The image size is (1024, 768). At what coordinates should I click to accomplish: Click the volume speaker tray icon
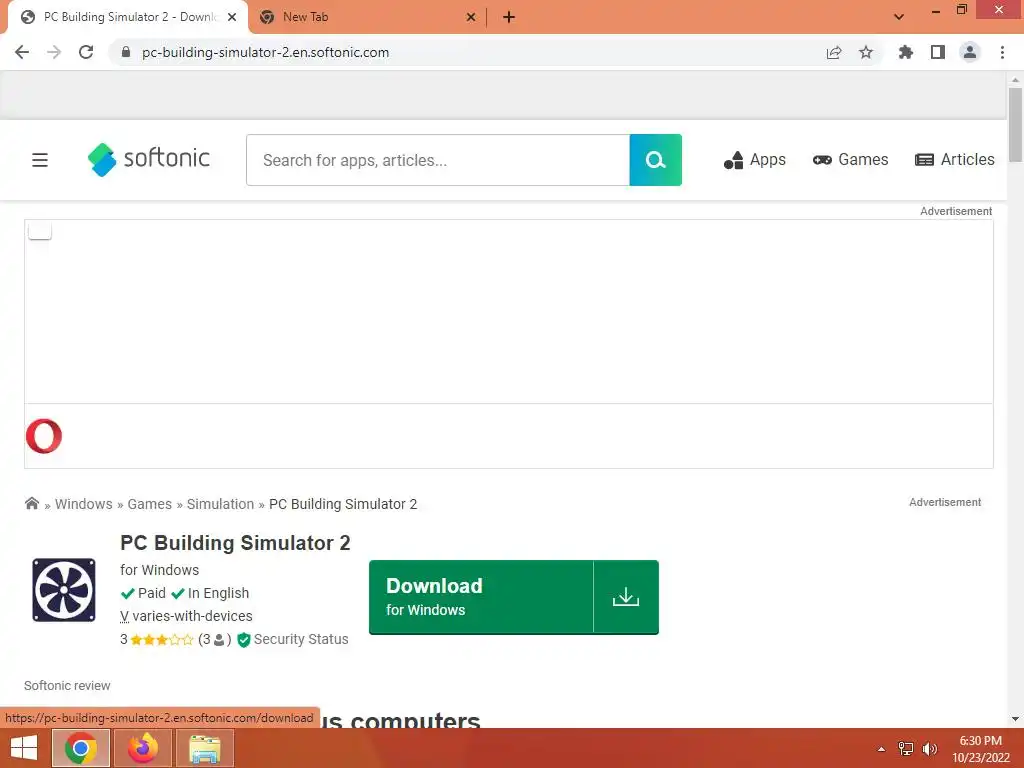[x=929, y=749]
